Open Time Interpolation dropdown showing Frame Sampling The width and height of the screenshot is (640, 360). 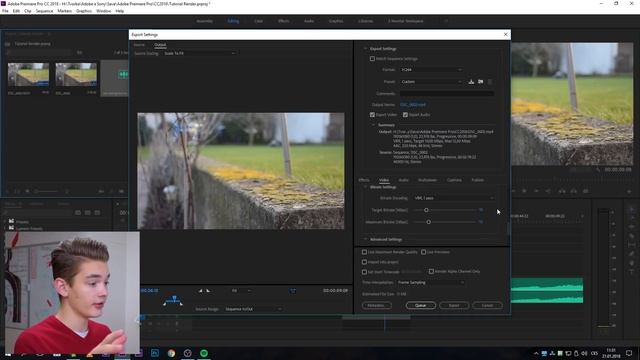click(431, 282)
